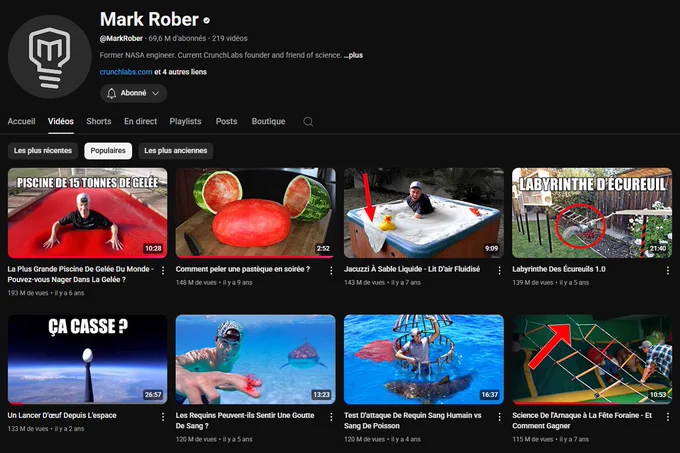The width and height of the screenshot is (680, 453).
Task: Click the 10:28 duration badge on jelly pool video
Action: [153, 248]
